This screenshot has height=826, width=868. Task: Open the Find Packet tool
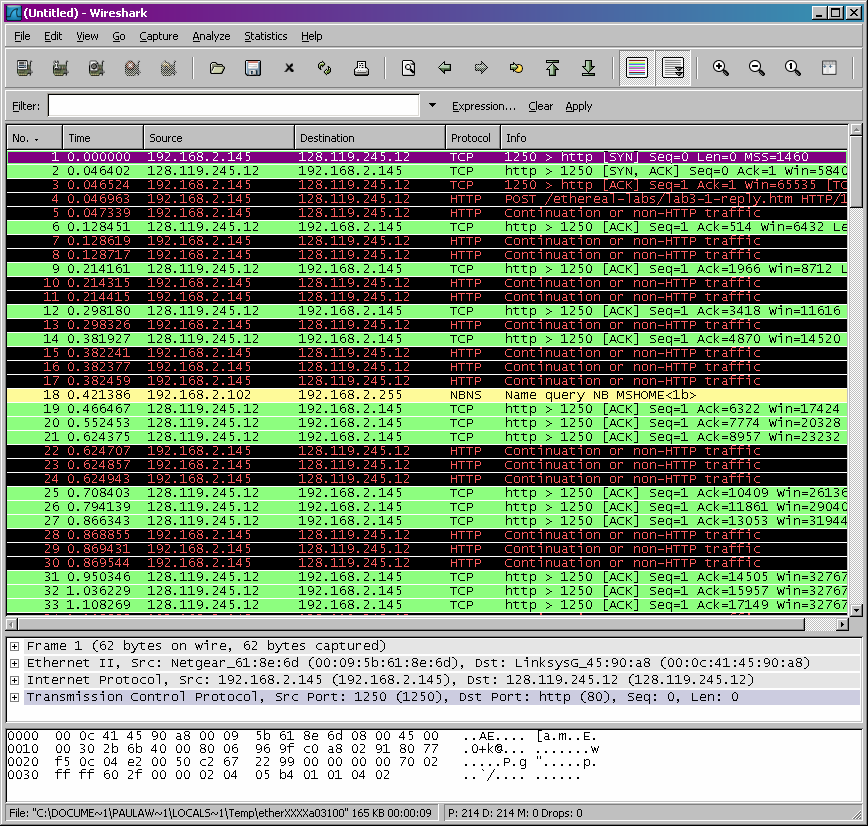tap(408, 68)
